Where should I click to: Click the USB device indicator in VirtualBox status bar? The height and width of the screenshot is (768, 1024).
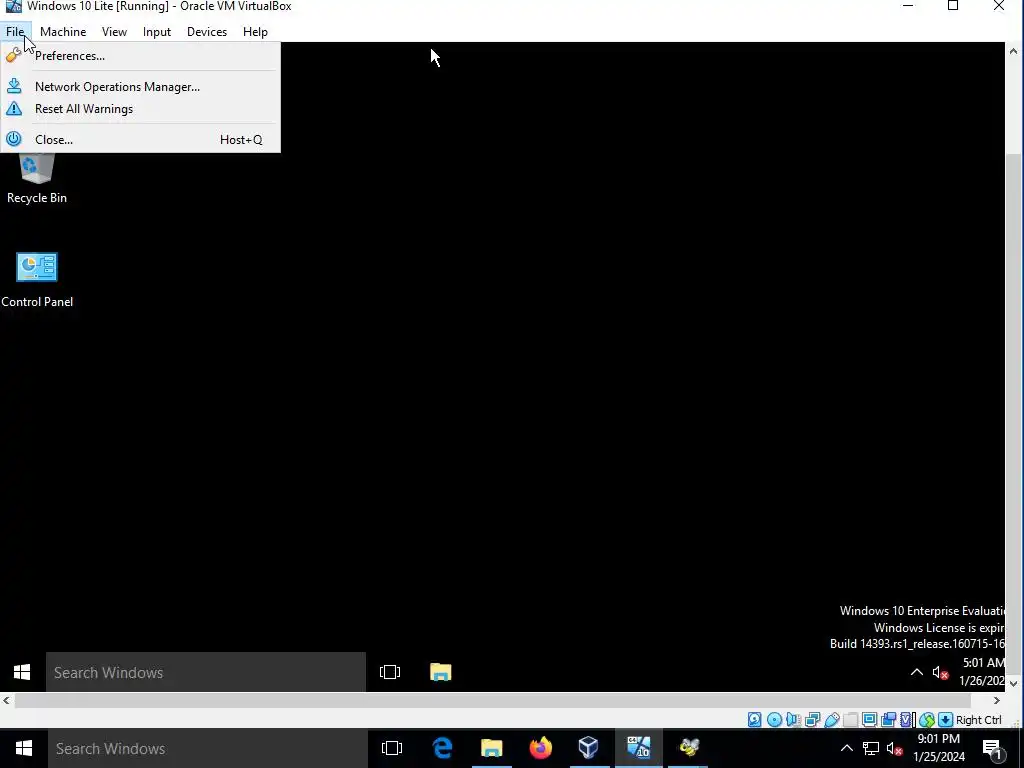(831, 720)
